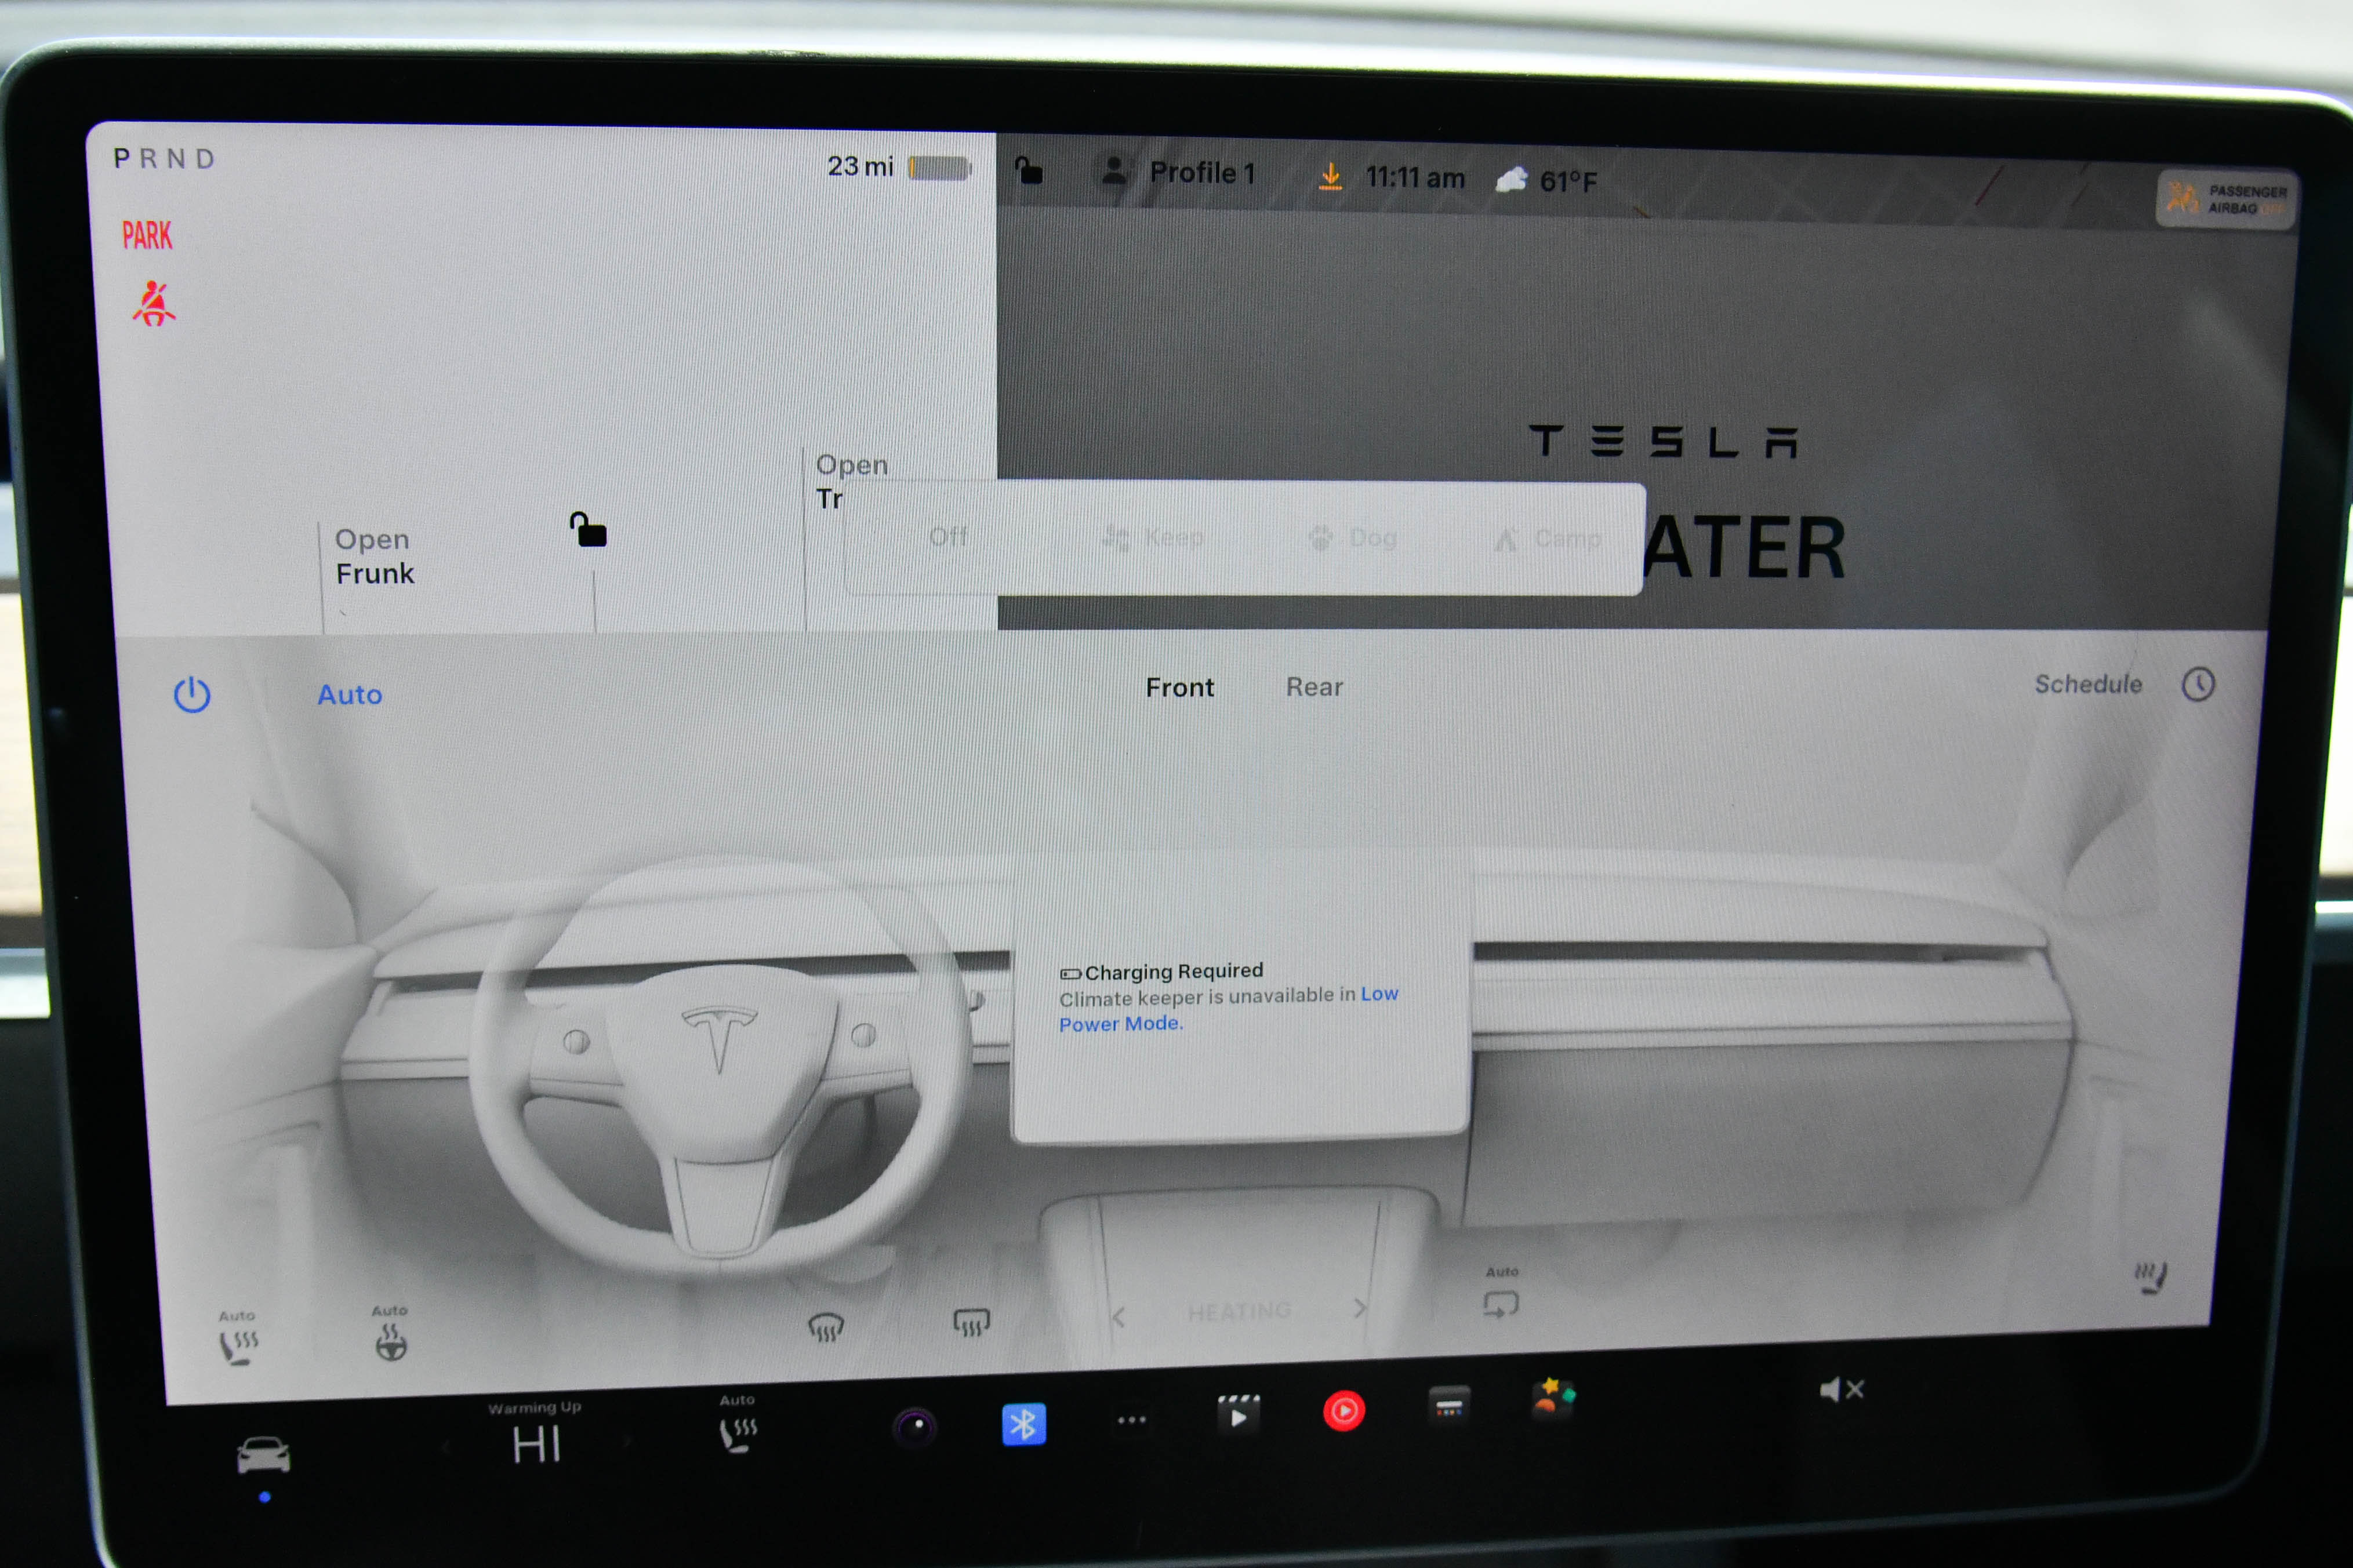Open vehicle Controls car icon
The width and height of the screenshot is (2353, 1568).
pos(263,1455)
